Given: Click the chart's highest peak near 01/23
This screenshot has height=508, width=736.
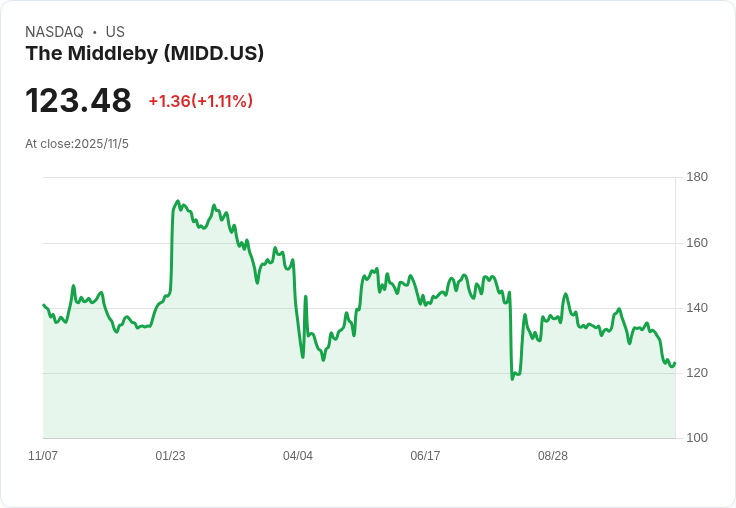Looking at the screenshot, I should point(178,201).
